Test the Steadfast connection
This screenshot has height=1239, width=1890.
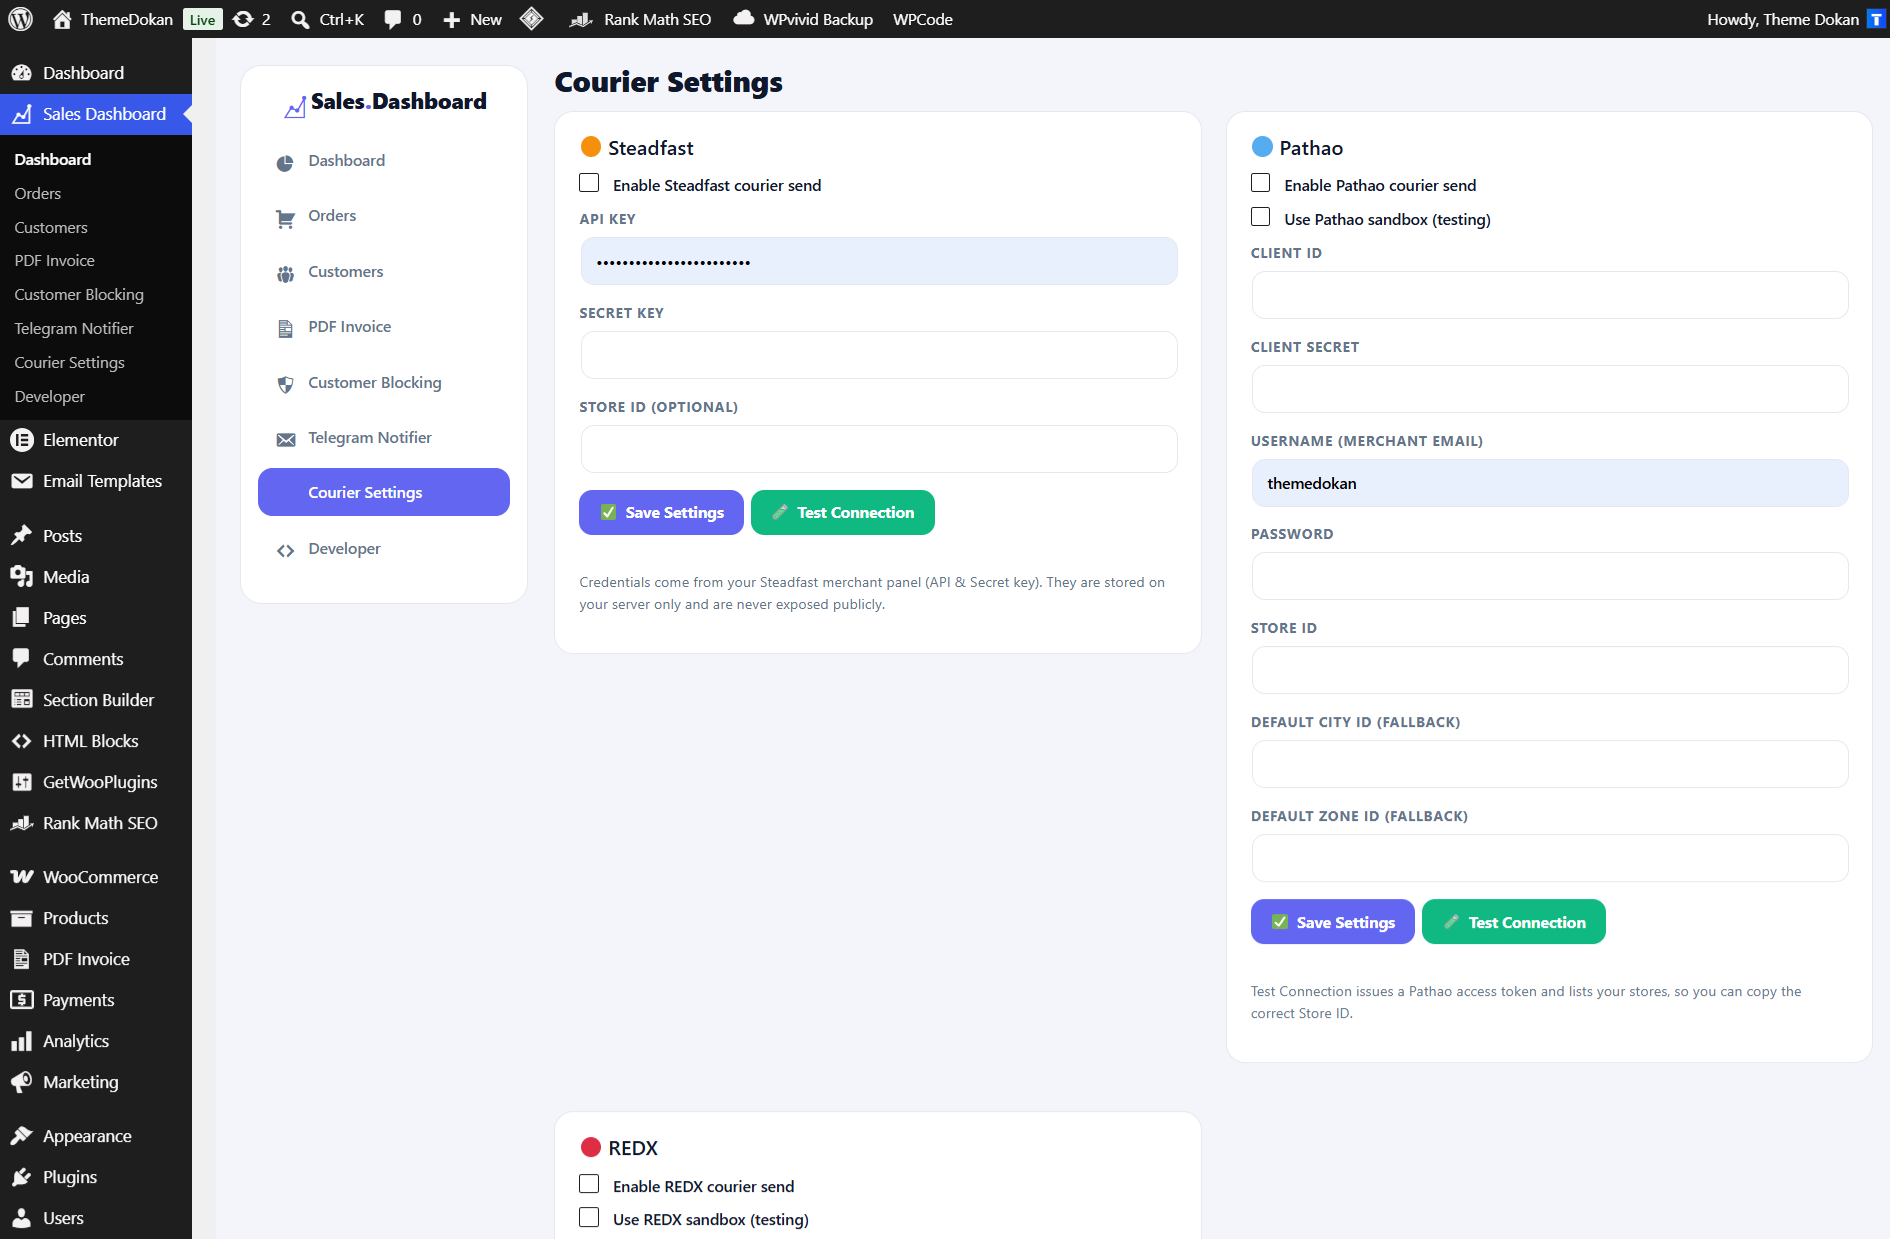[843, 512]
